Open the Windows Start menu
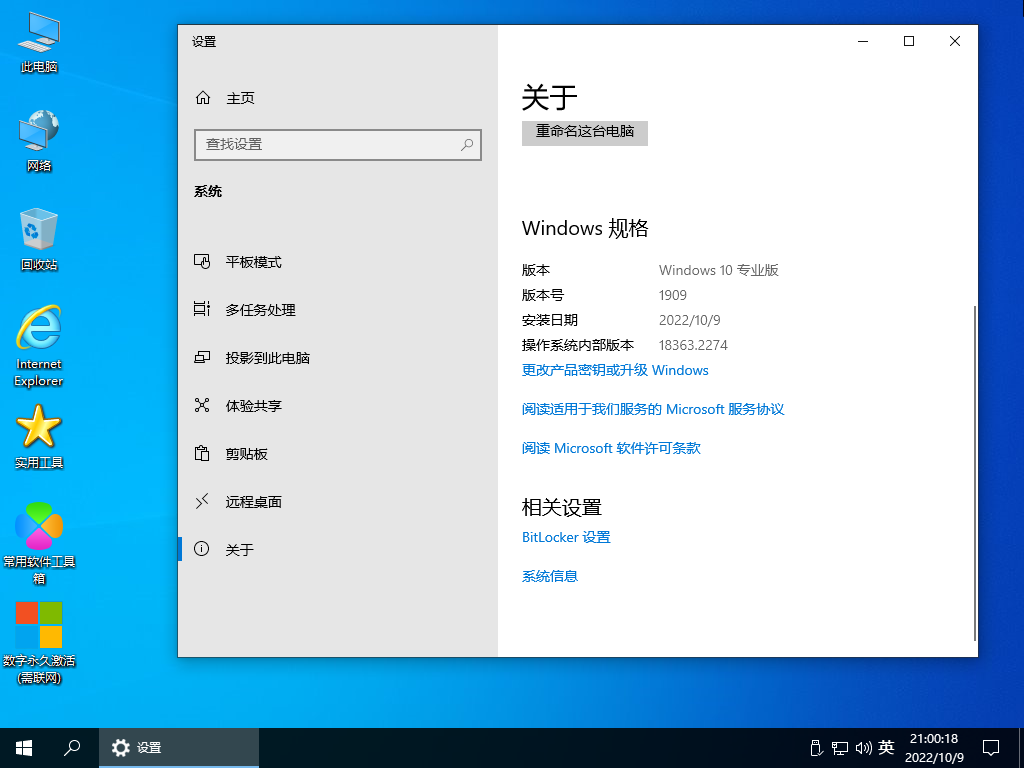1024x768 pixels. pos(24,747)
